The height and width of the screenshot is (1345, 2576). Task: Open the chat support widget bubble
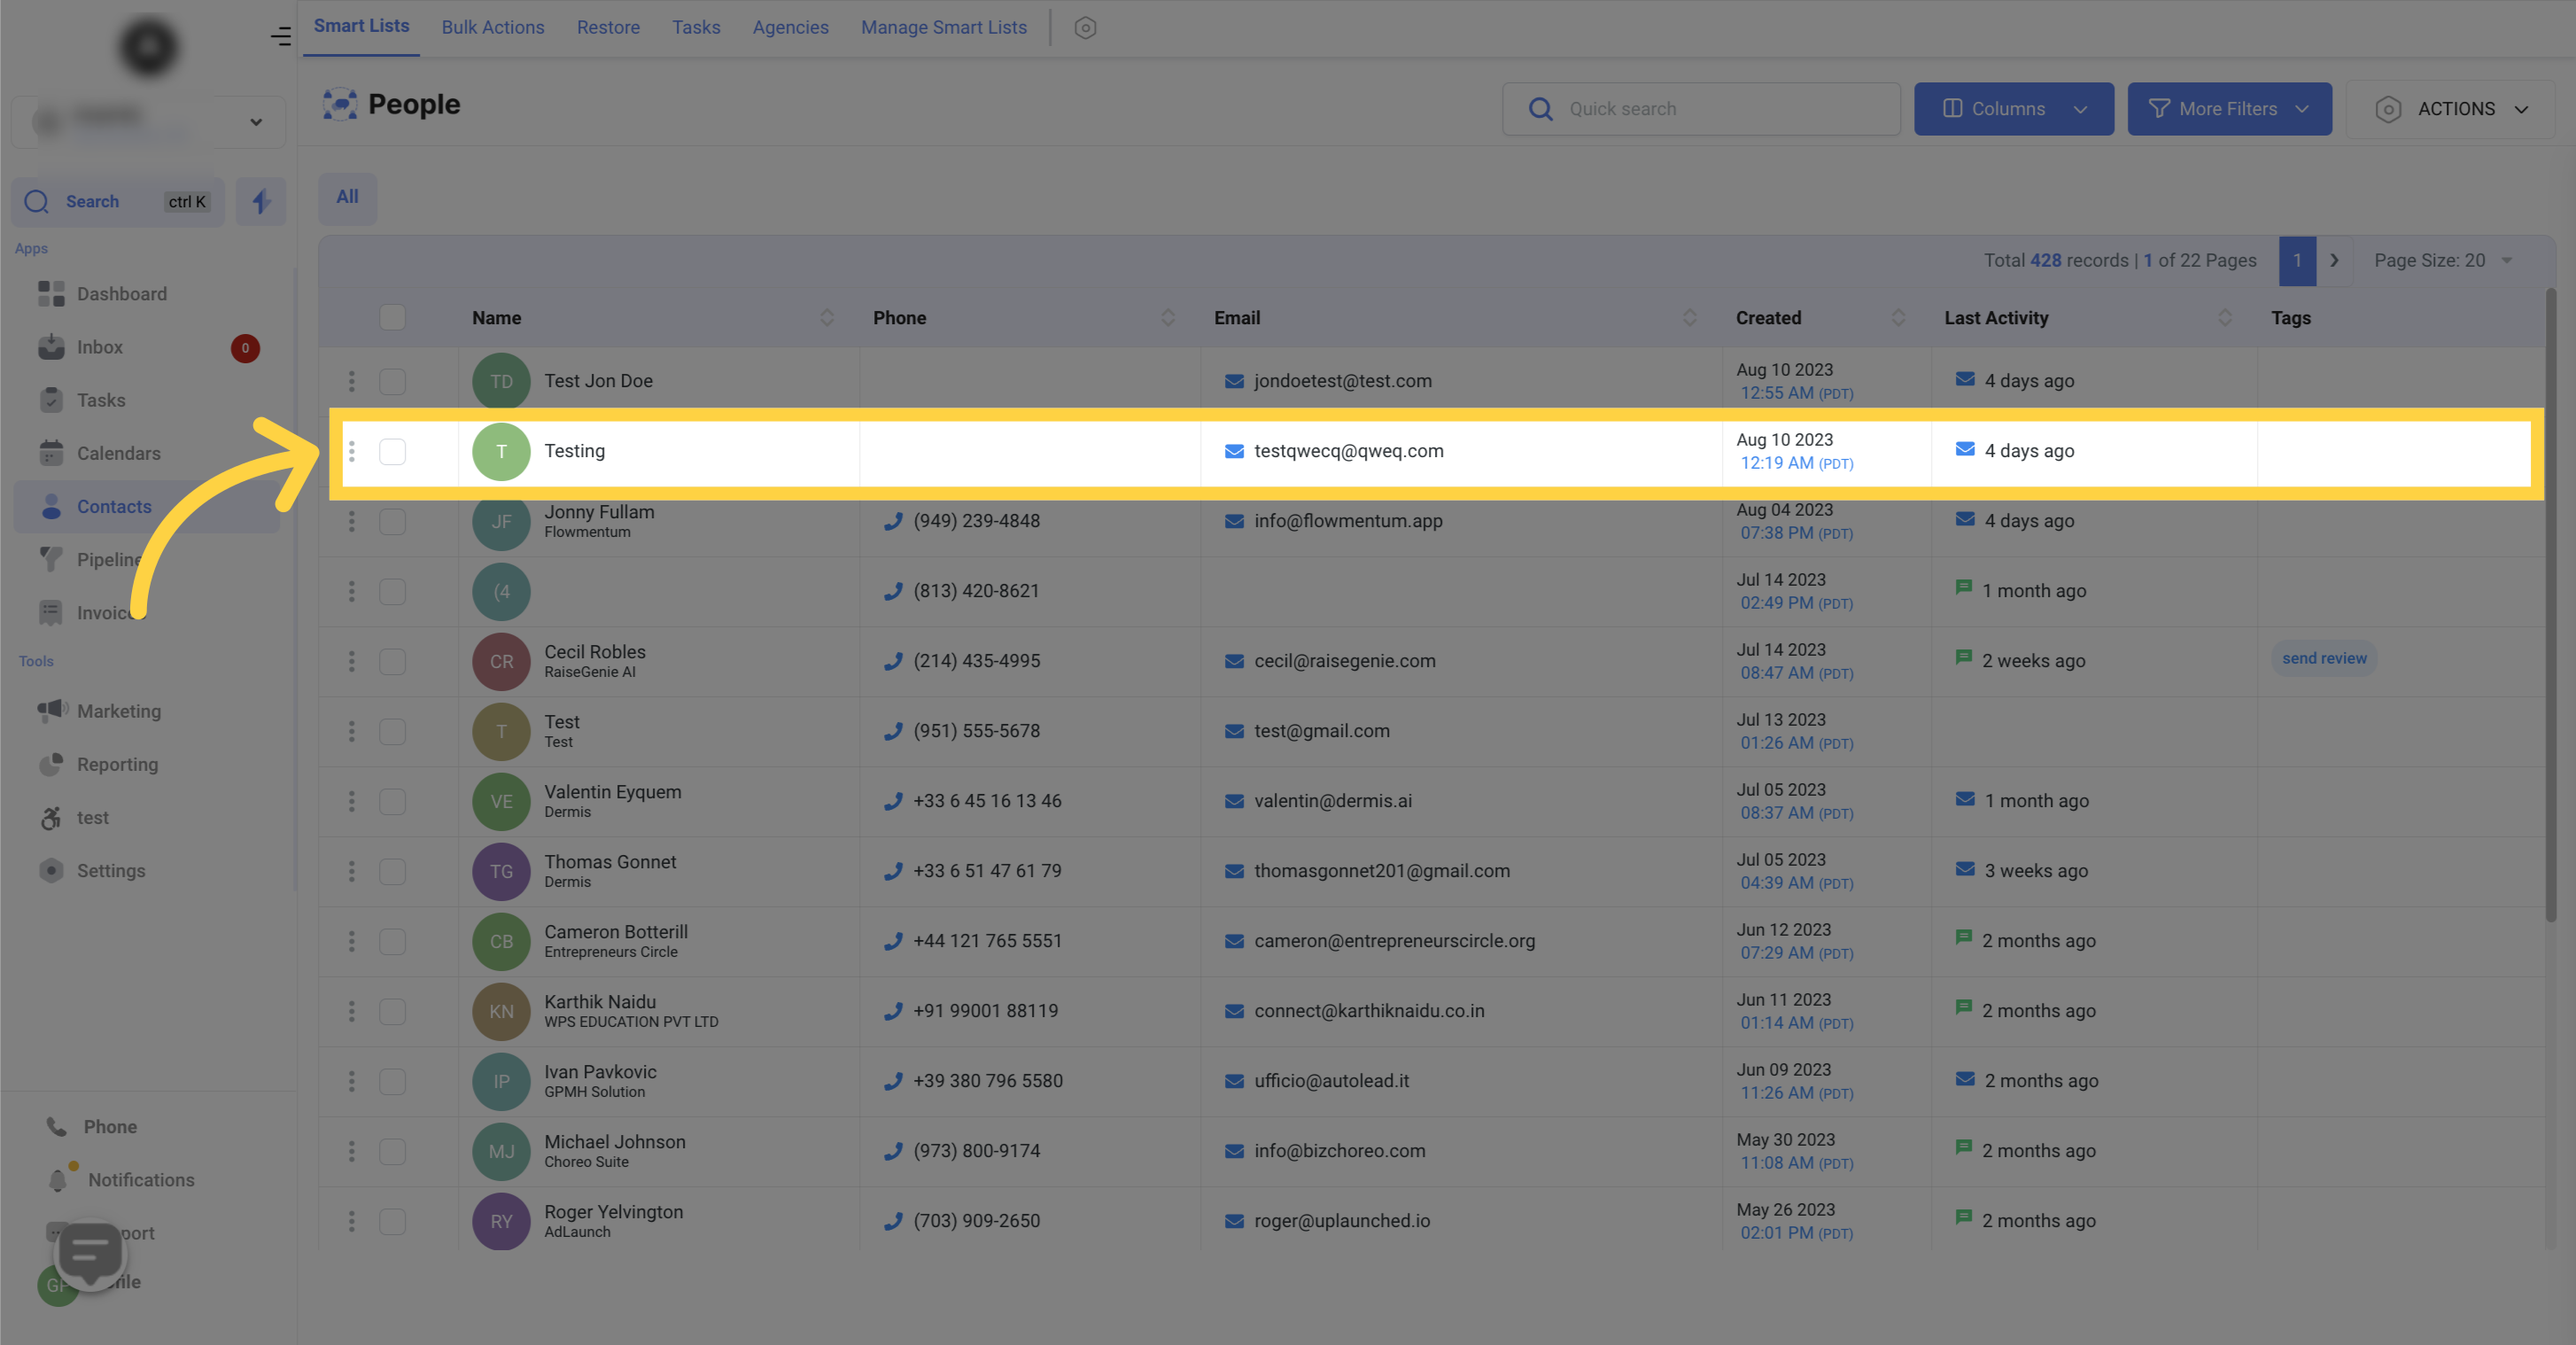click(x=90, y=1253)
